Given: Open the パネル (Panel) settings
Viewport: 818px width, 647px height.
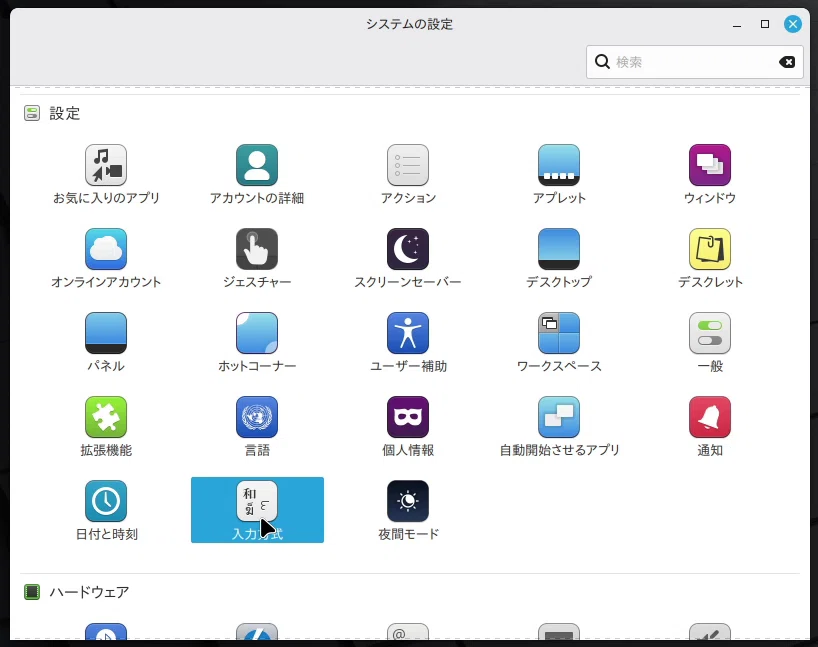Looking at the screenshot, I should [x=106, y=343].
